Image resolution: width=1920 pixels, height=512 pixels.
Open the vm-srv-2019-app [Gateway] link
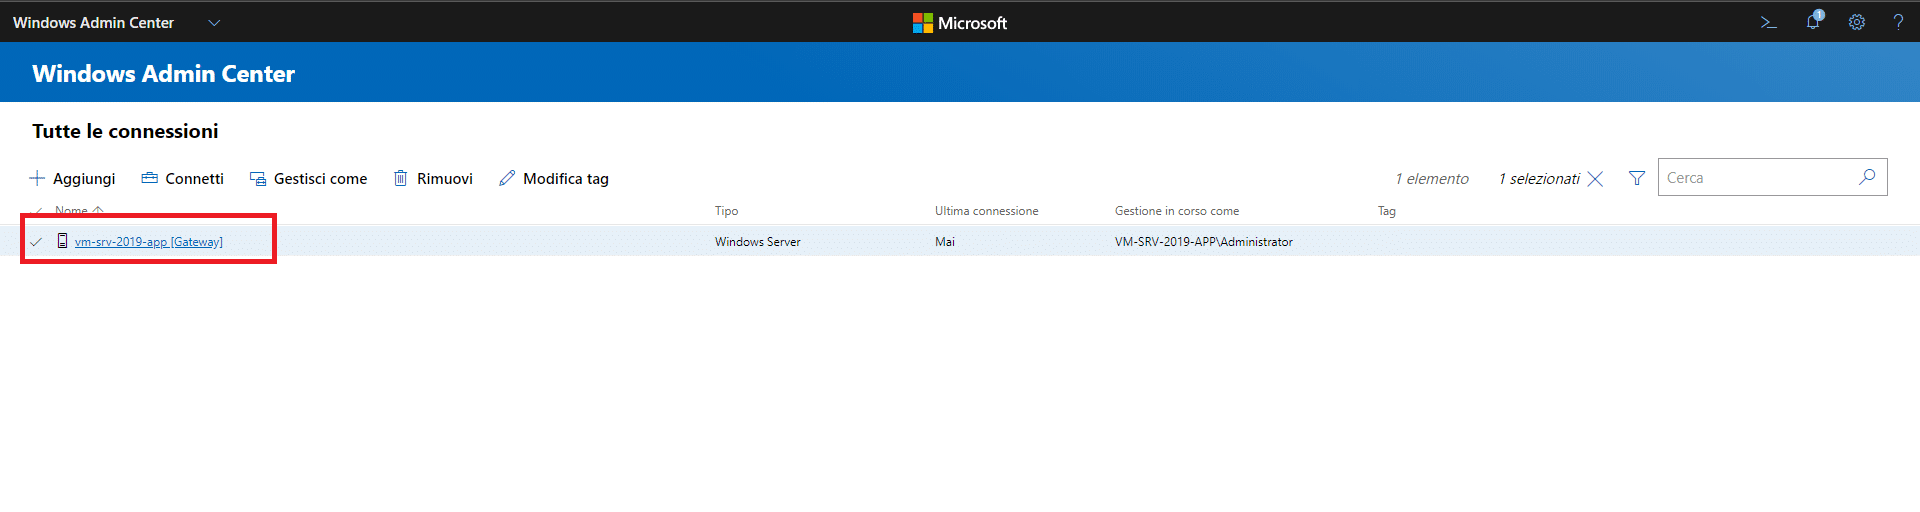click(x=148, y=242)
